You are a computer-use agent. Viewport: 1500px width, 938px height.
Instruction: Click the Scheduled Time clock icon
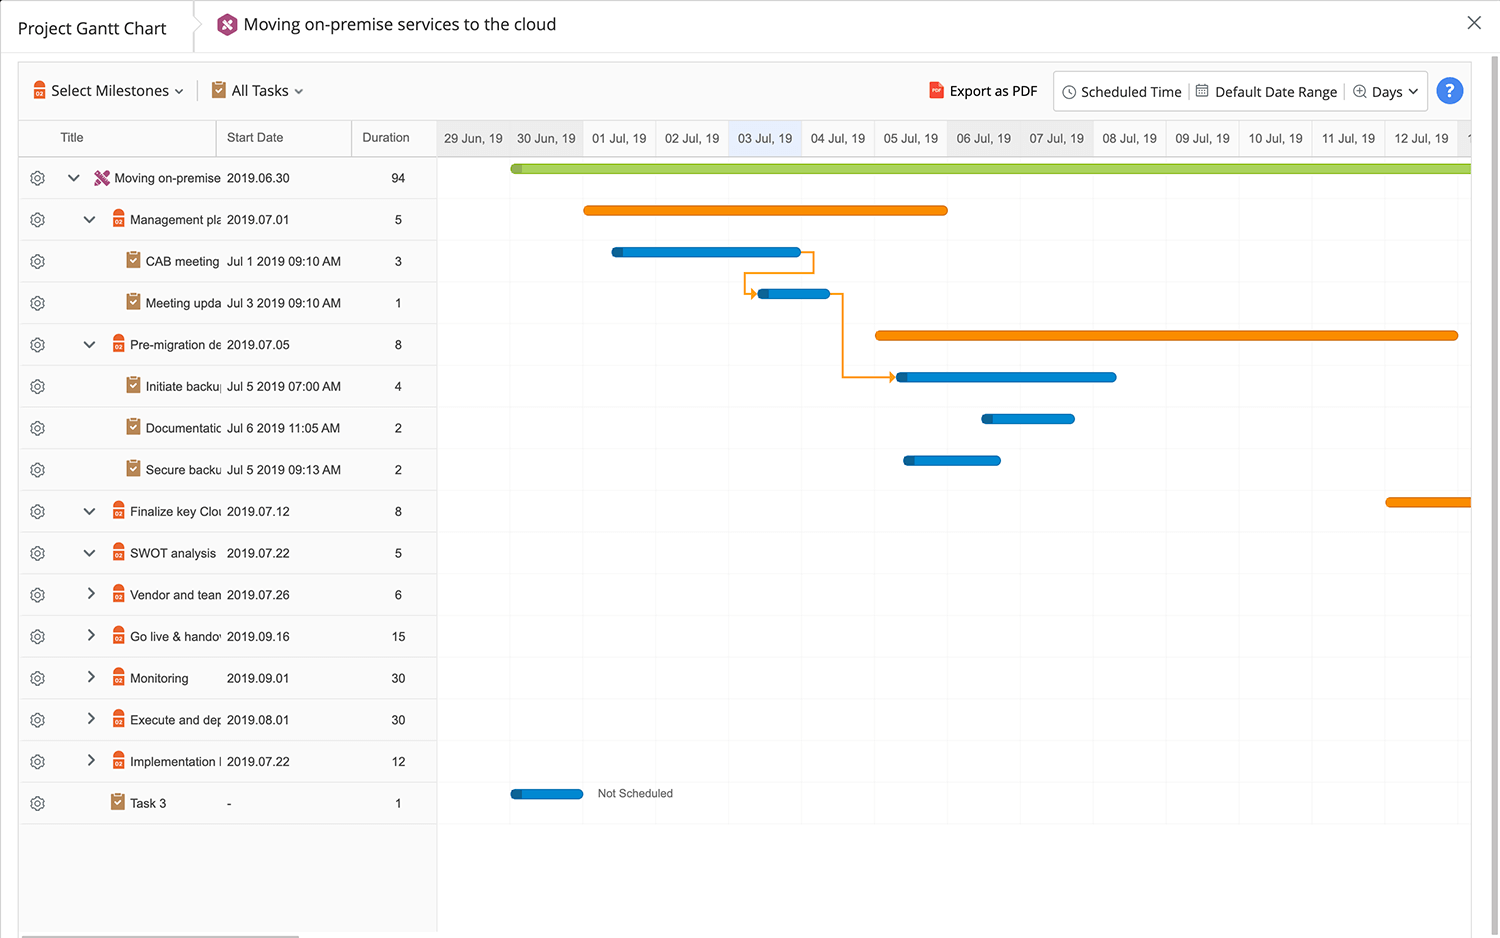[x=1069, y=91]
